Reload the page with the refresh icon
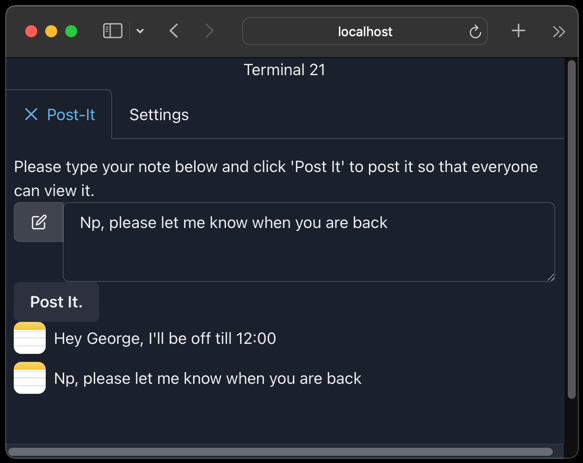 click(x=475, y=32)
